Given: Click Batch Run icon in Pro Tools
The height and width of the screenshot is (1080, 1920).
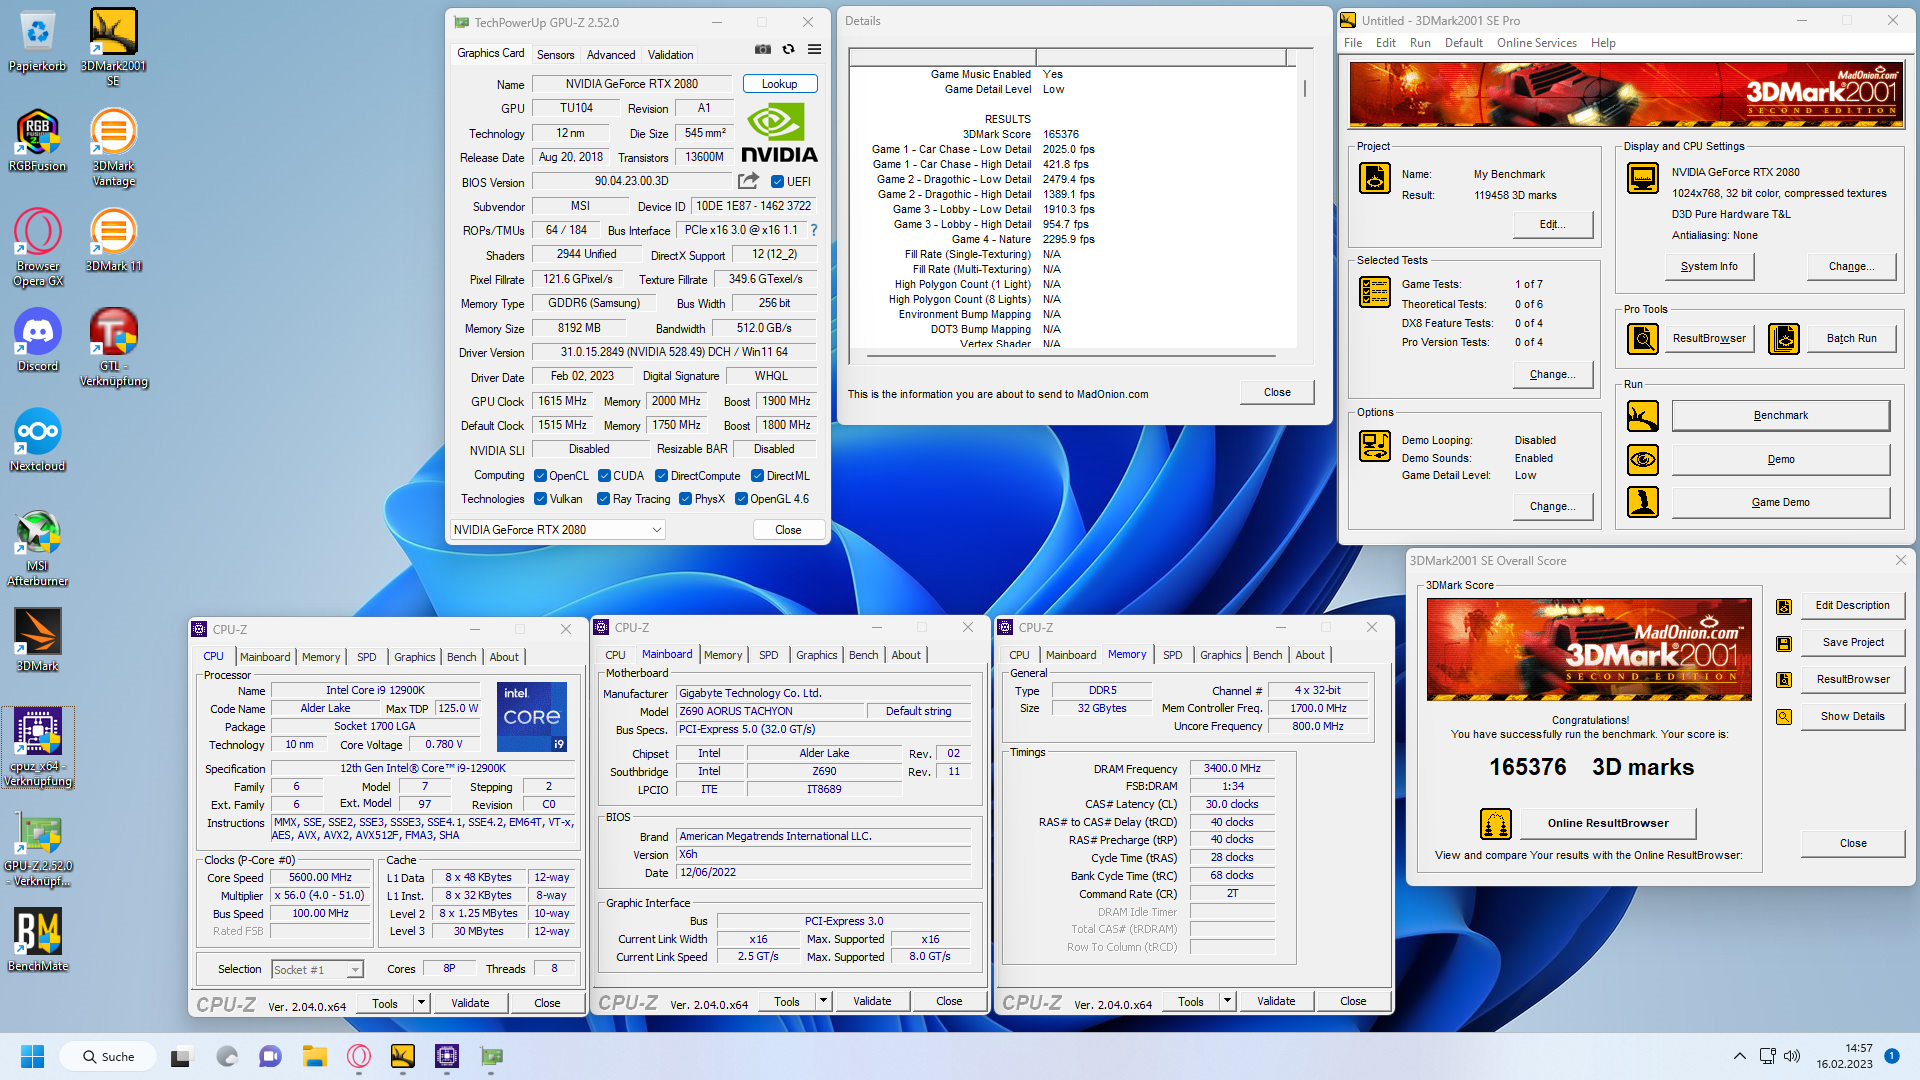Looking at the screenshot, I should (x=1783, y=339).
